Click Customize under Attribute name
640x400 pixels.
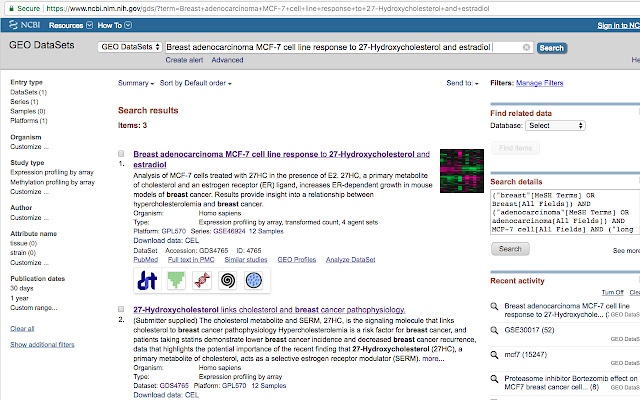(x=29, y=262)
